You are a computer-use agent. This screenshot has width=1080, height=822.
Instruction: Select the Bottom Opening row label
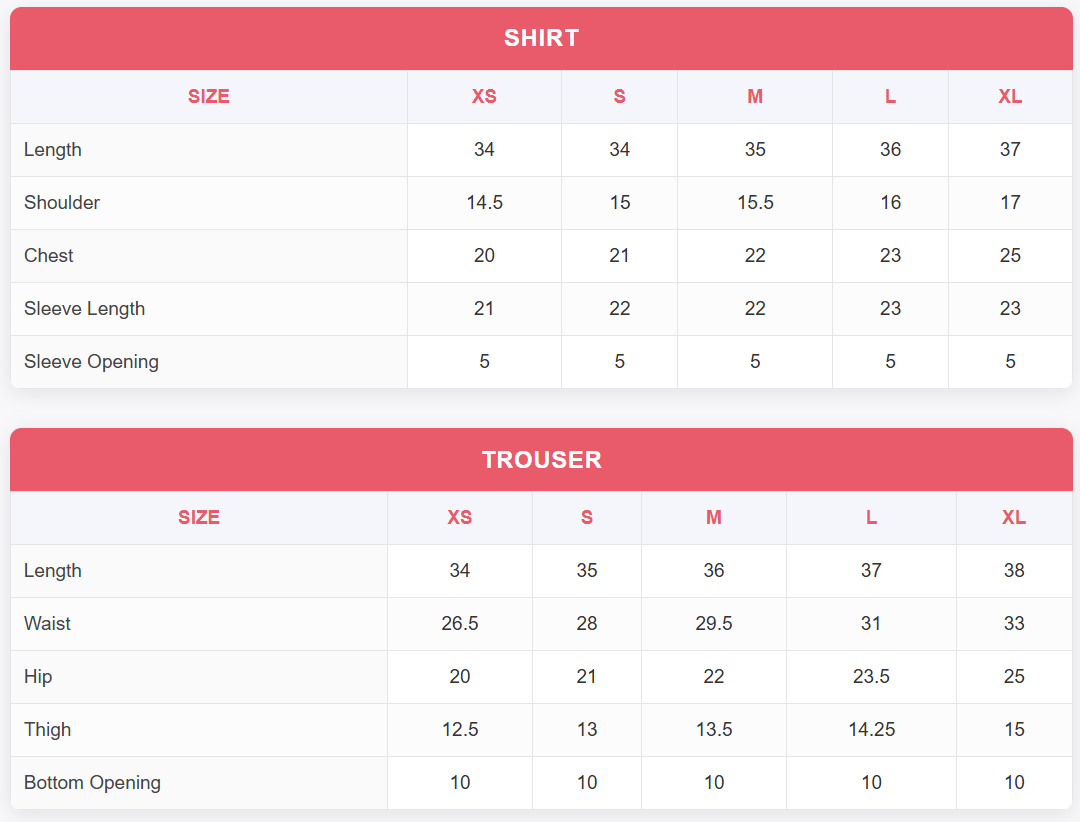pos(92,783)
